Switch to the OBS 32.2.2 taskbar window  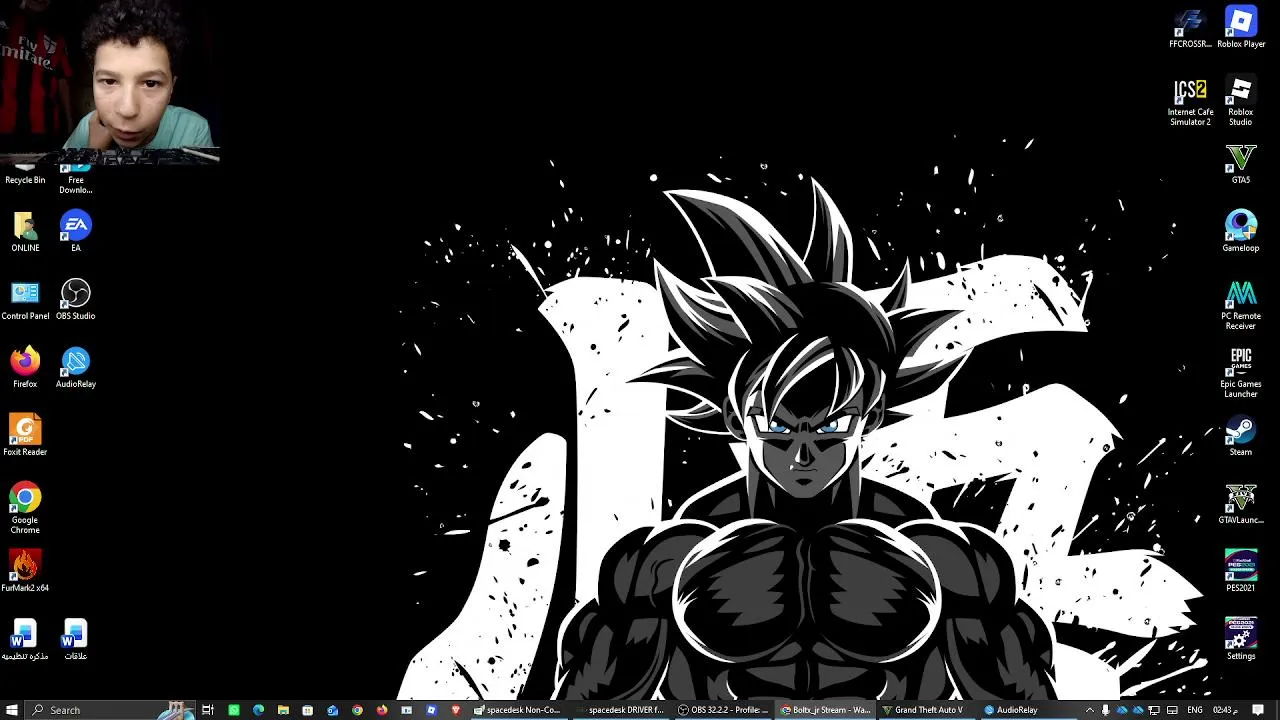click(x=723, y=710)
